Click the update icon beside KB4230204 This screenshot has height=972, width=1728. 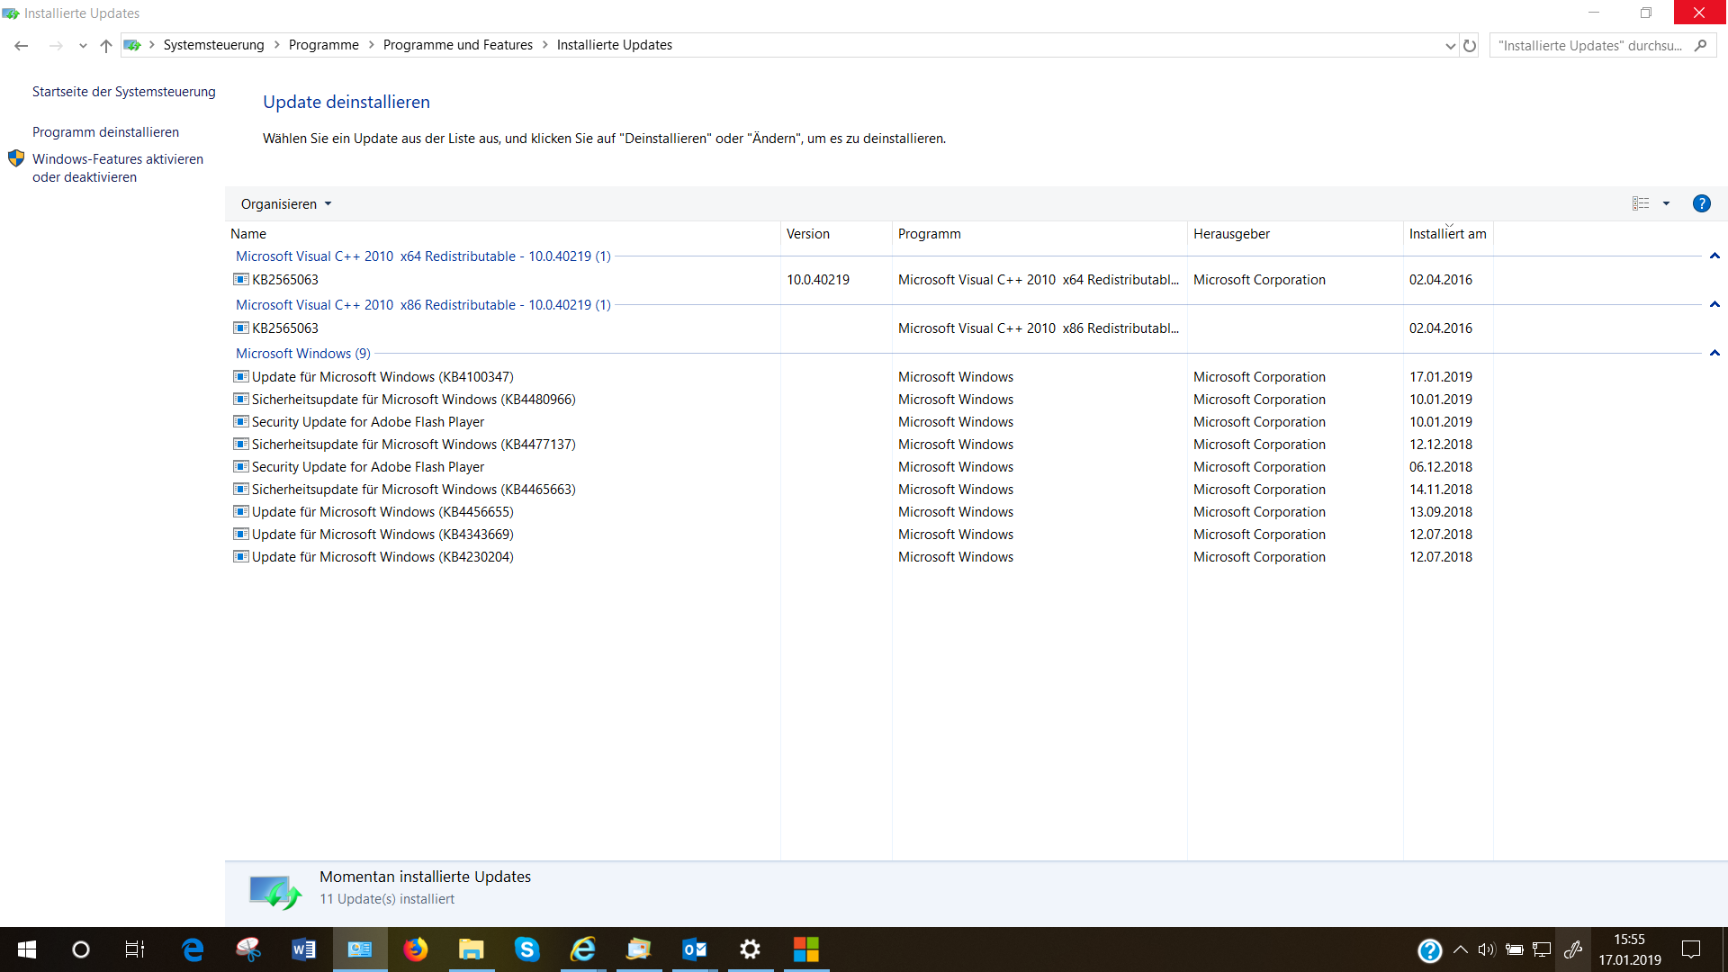click(x=241, y=557)
